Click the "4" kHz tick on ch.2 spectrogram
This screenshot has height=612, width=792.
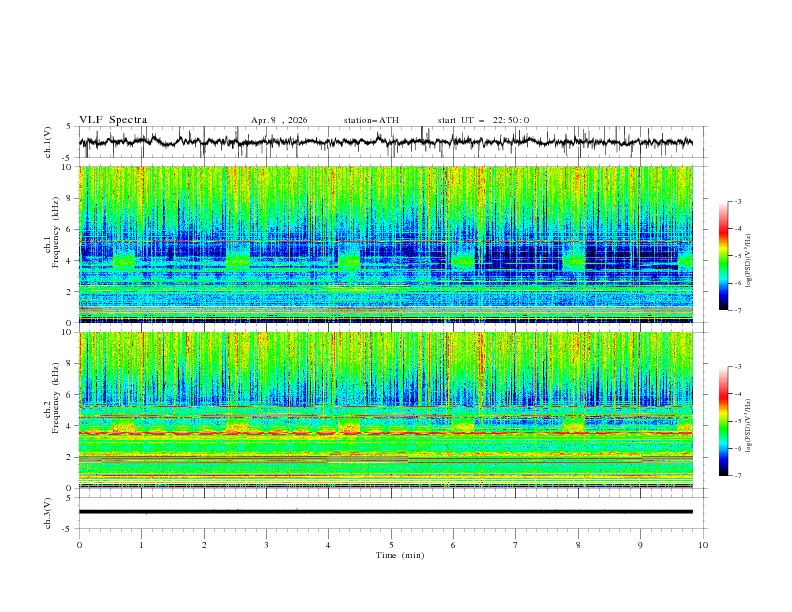tap(70, 426)
